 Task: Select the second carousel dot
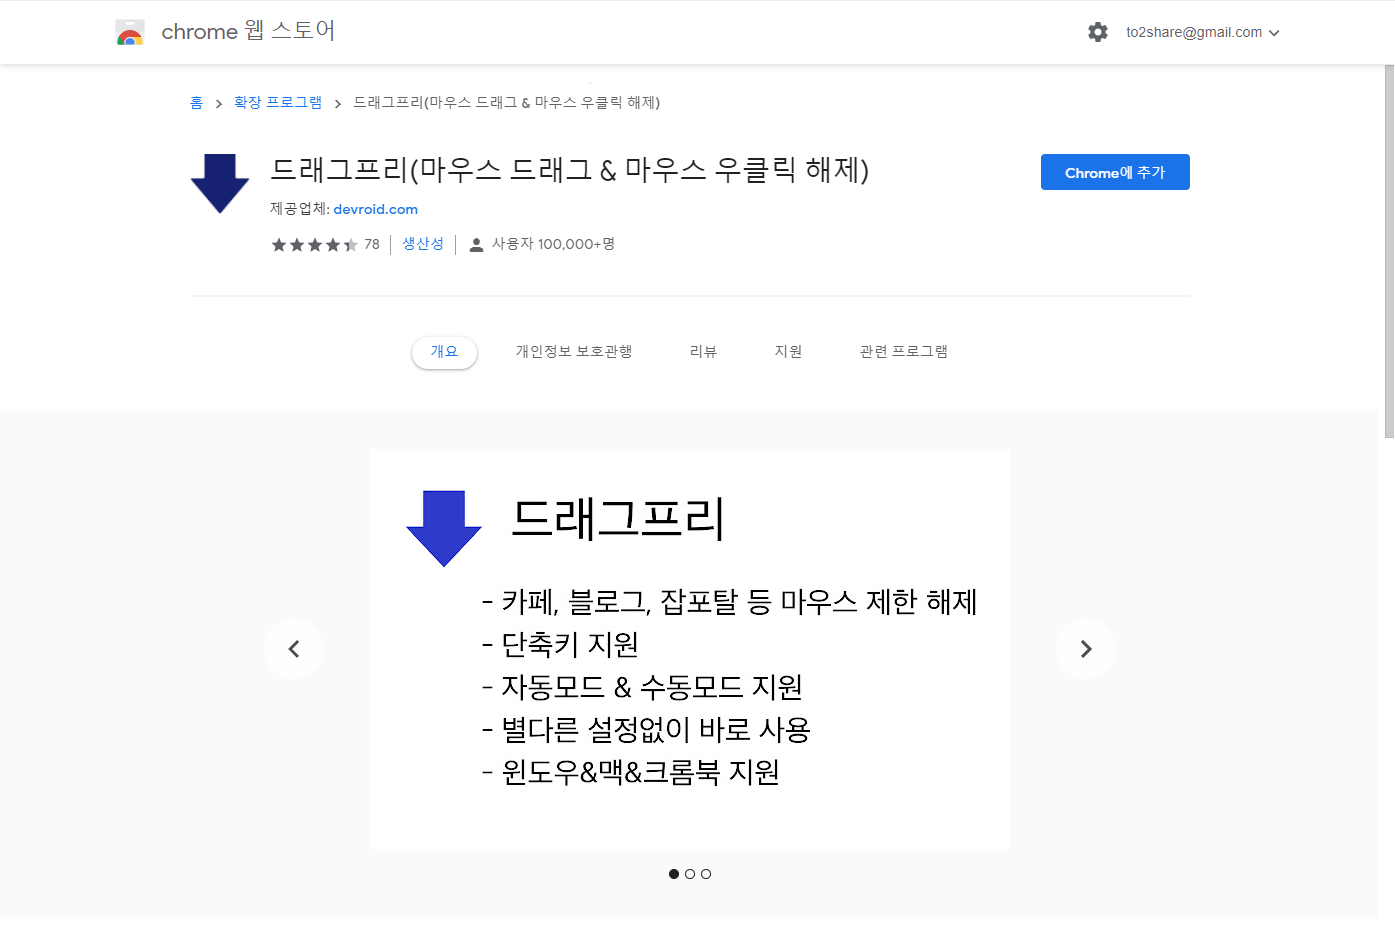[x=690, y=874]
